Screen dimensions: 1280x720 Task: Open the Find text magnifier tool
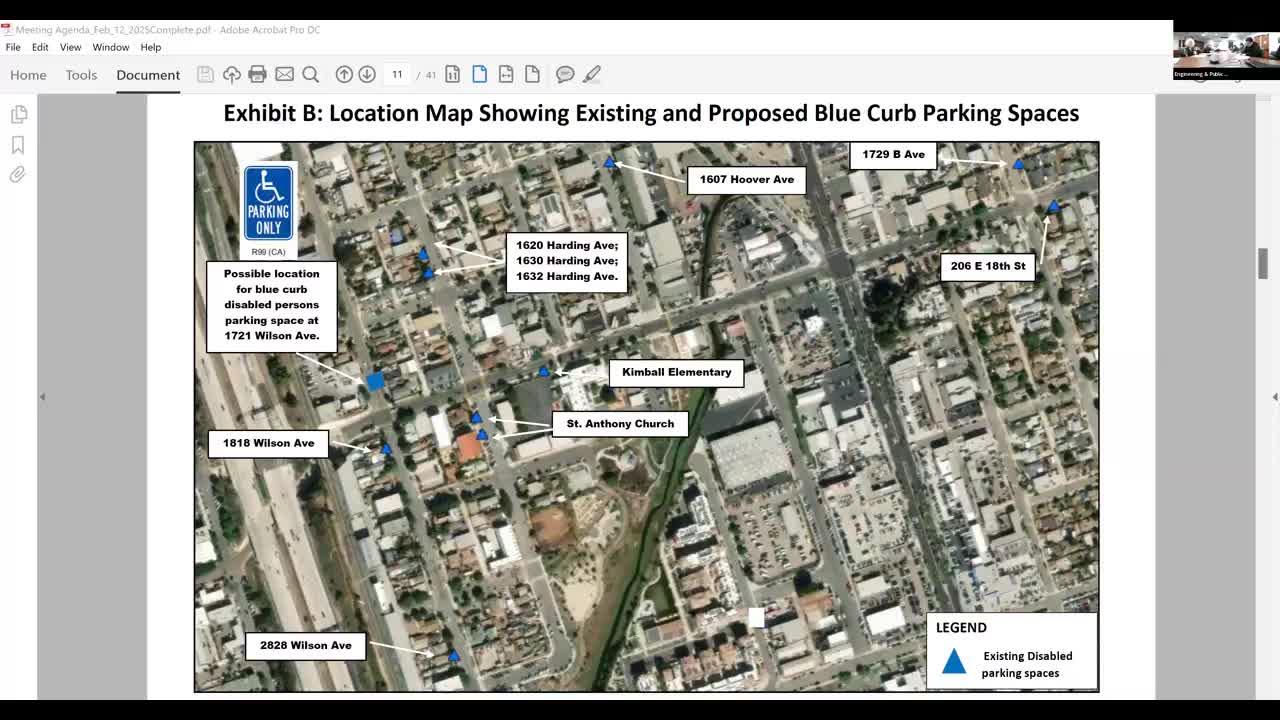pyautogui.click(x=311, y=74)
